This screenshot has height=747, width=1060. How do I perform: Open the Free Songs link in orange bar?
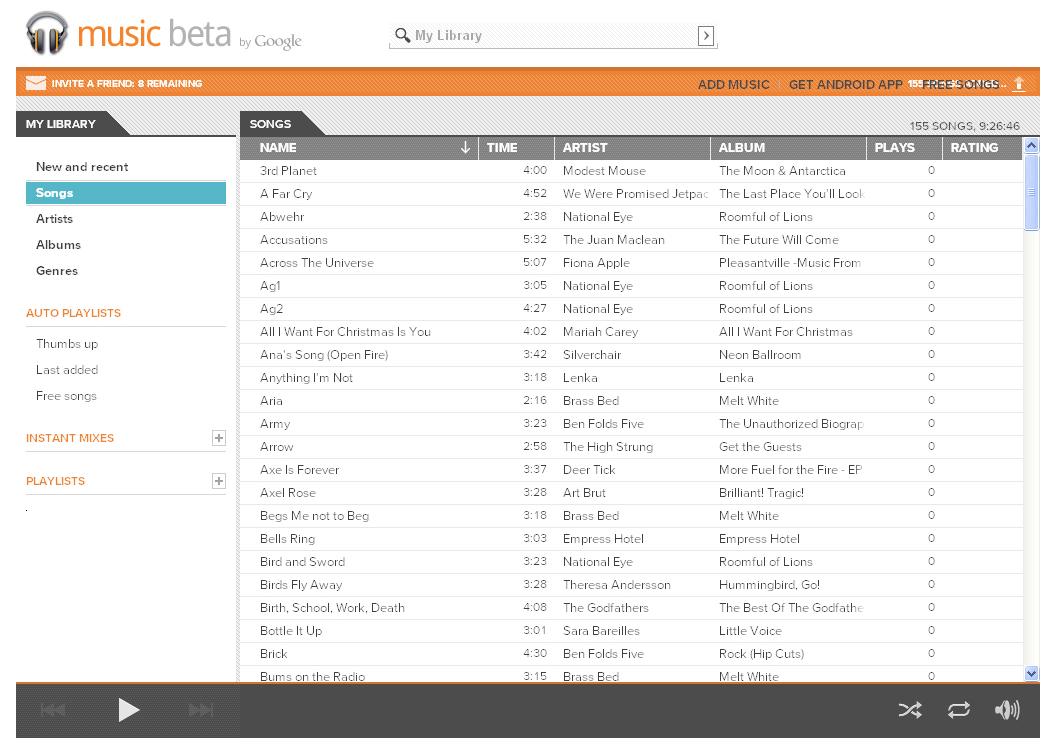961,85
